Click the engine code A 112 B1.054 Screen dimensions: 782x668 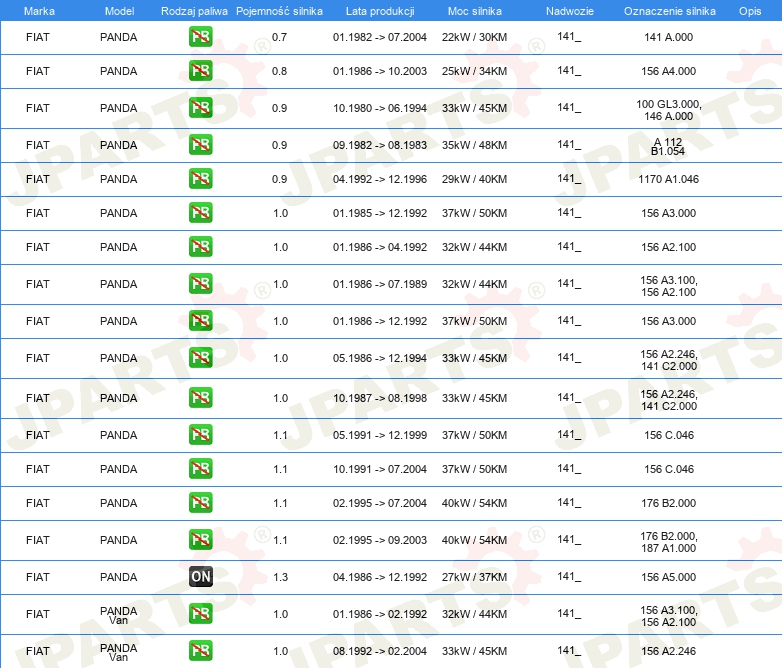(x=668, y=146)
